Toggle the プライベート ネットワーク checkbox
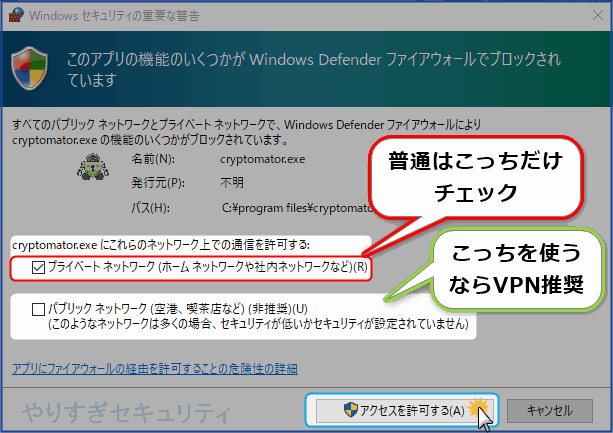This screenshot has width=613, height=433. tap(38, 268)
